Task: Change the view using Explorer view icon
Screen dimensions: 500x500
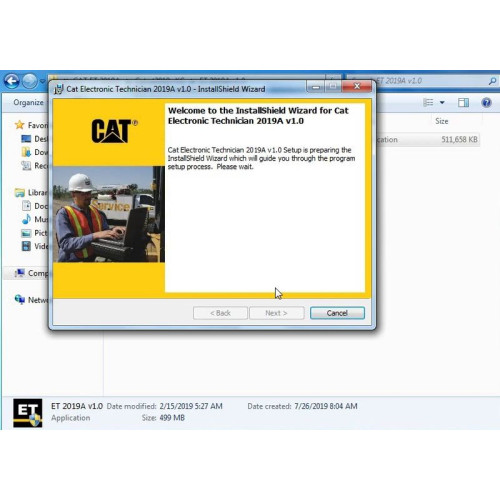Action: click(428, 102)
